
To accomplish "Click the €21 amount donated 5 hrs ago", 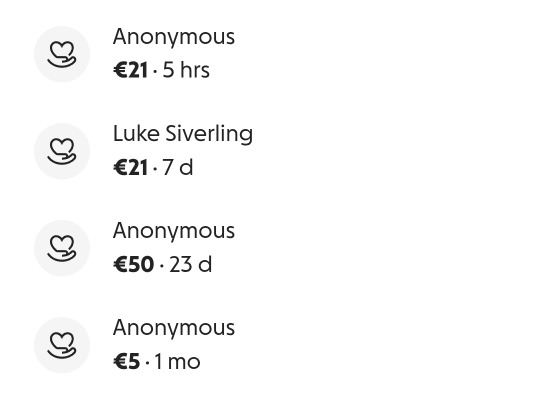I will (x=131, y=70).
